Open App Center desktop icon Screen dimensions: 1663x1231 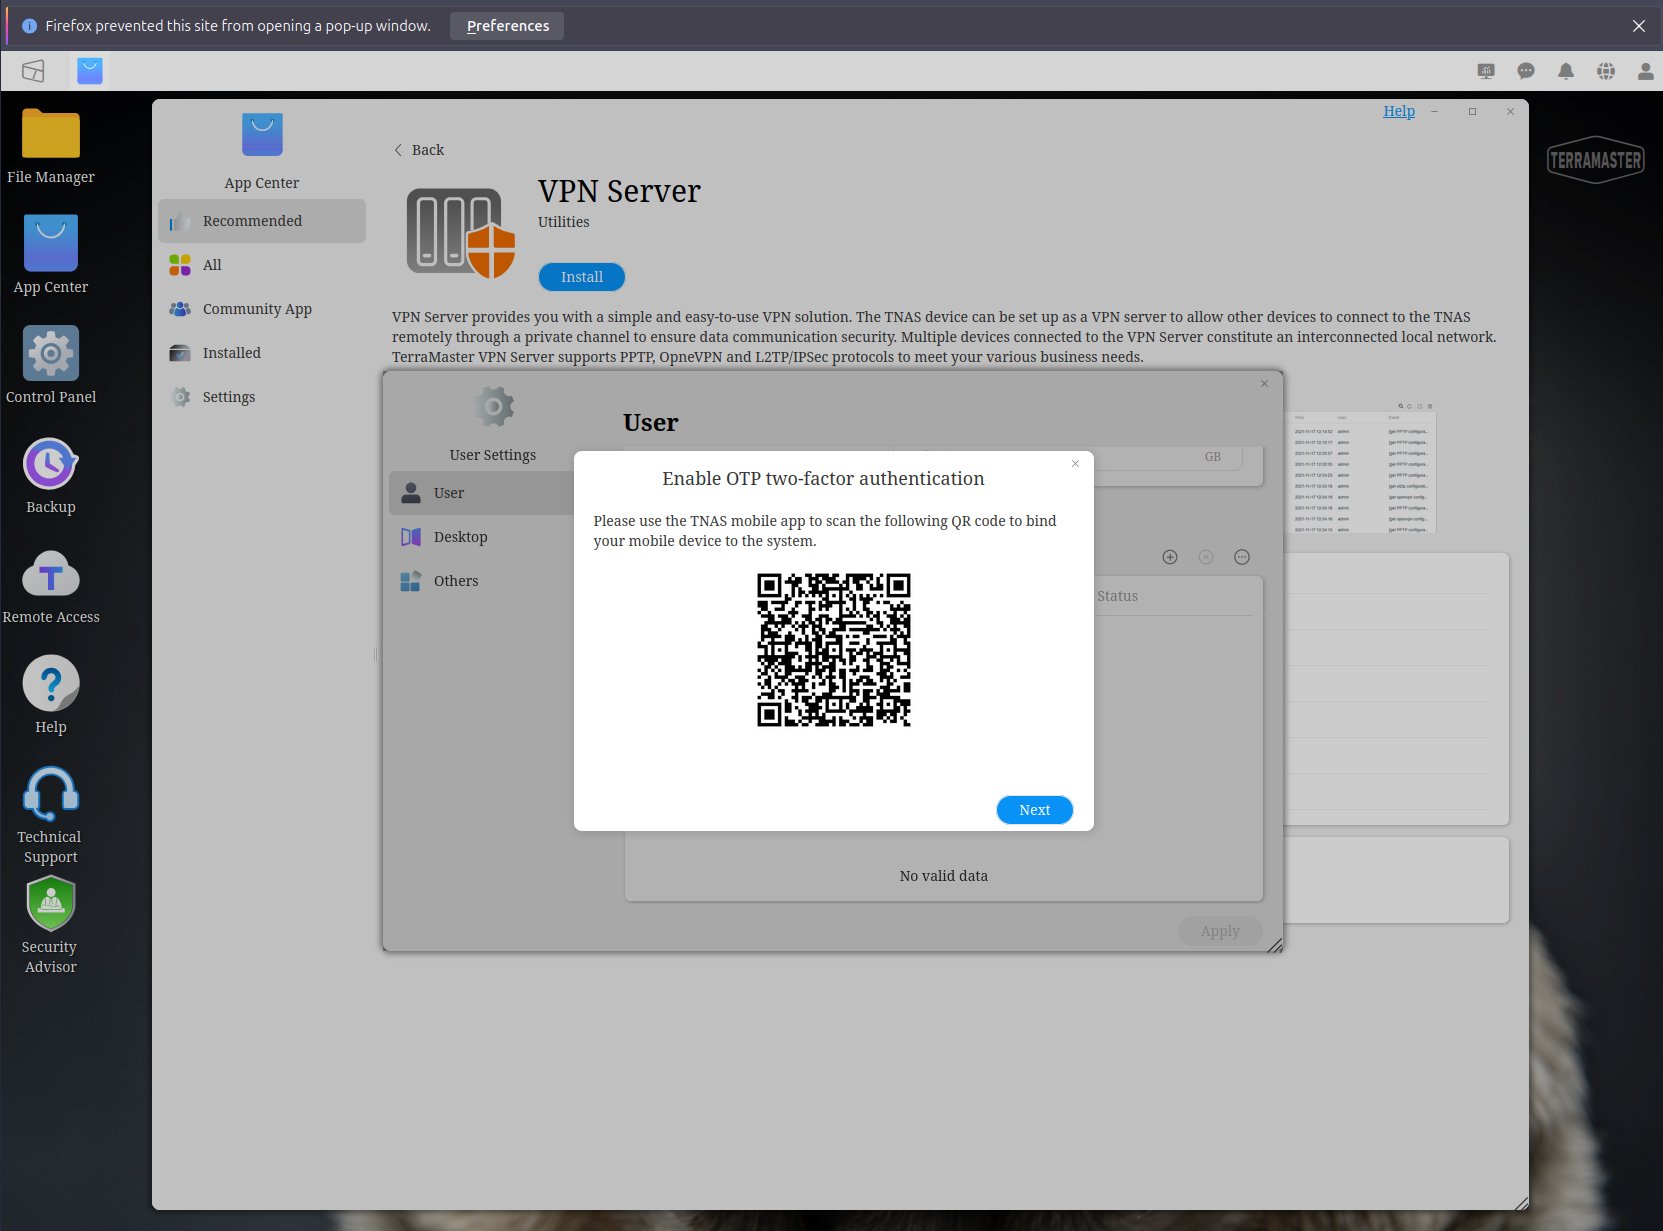(51, 256)
